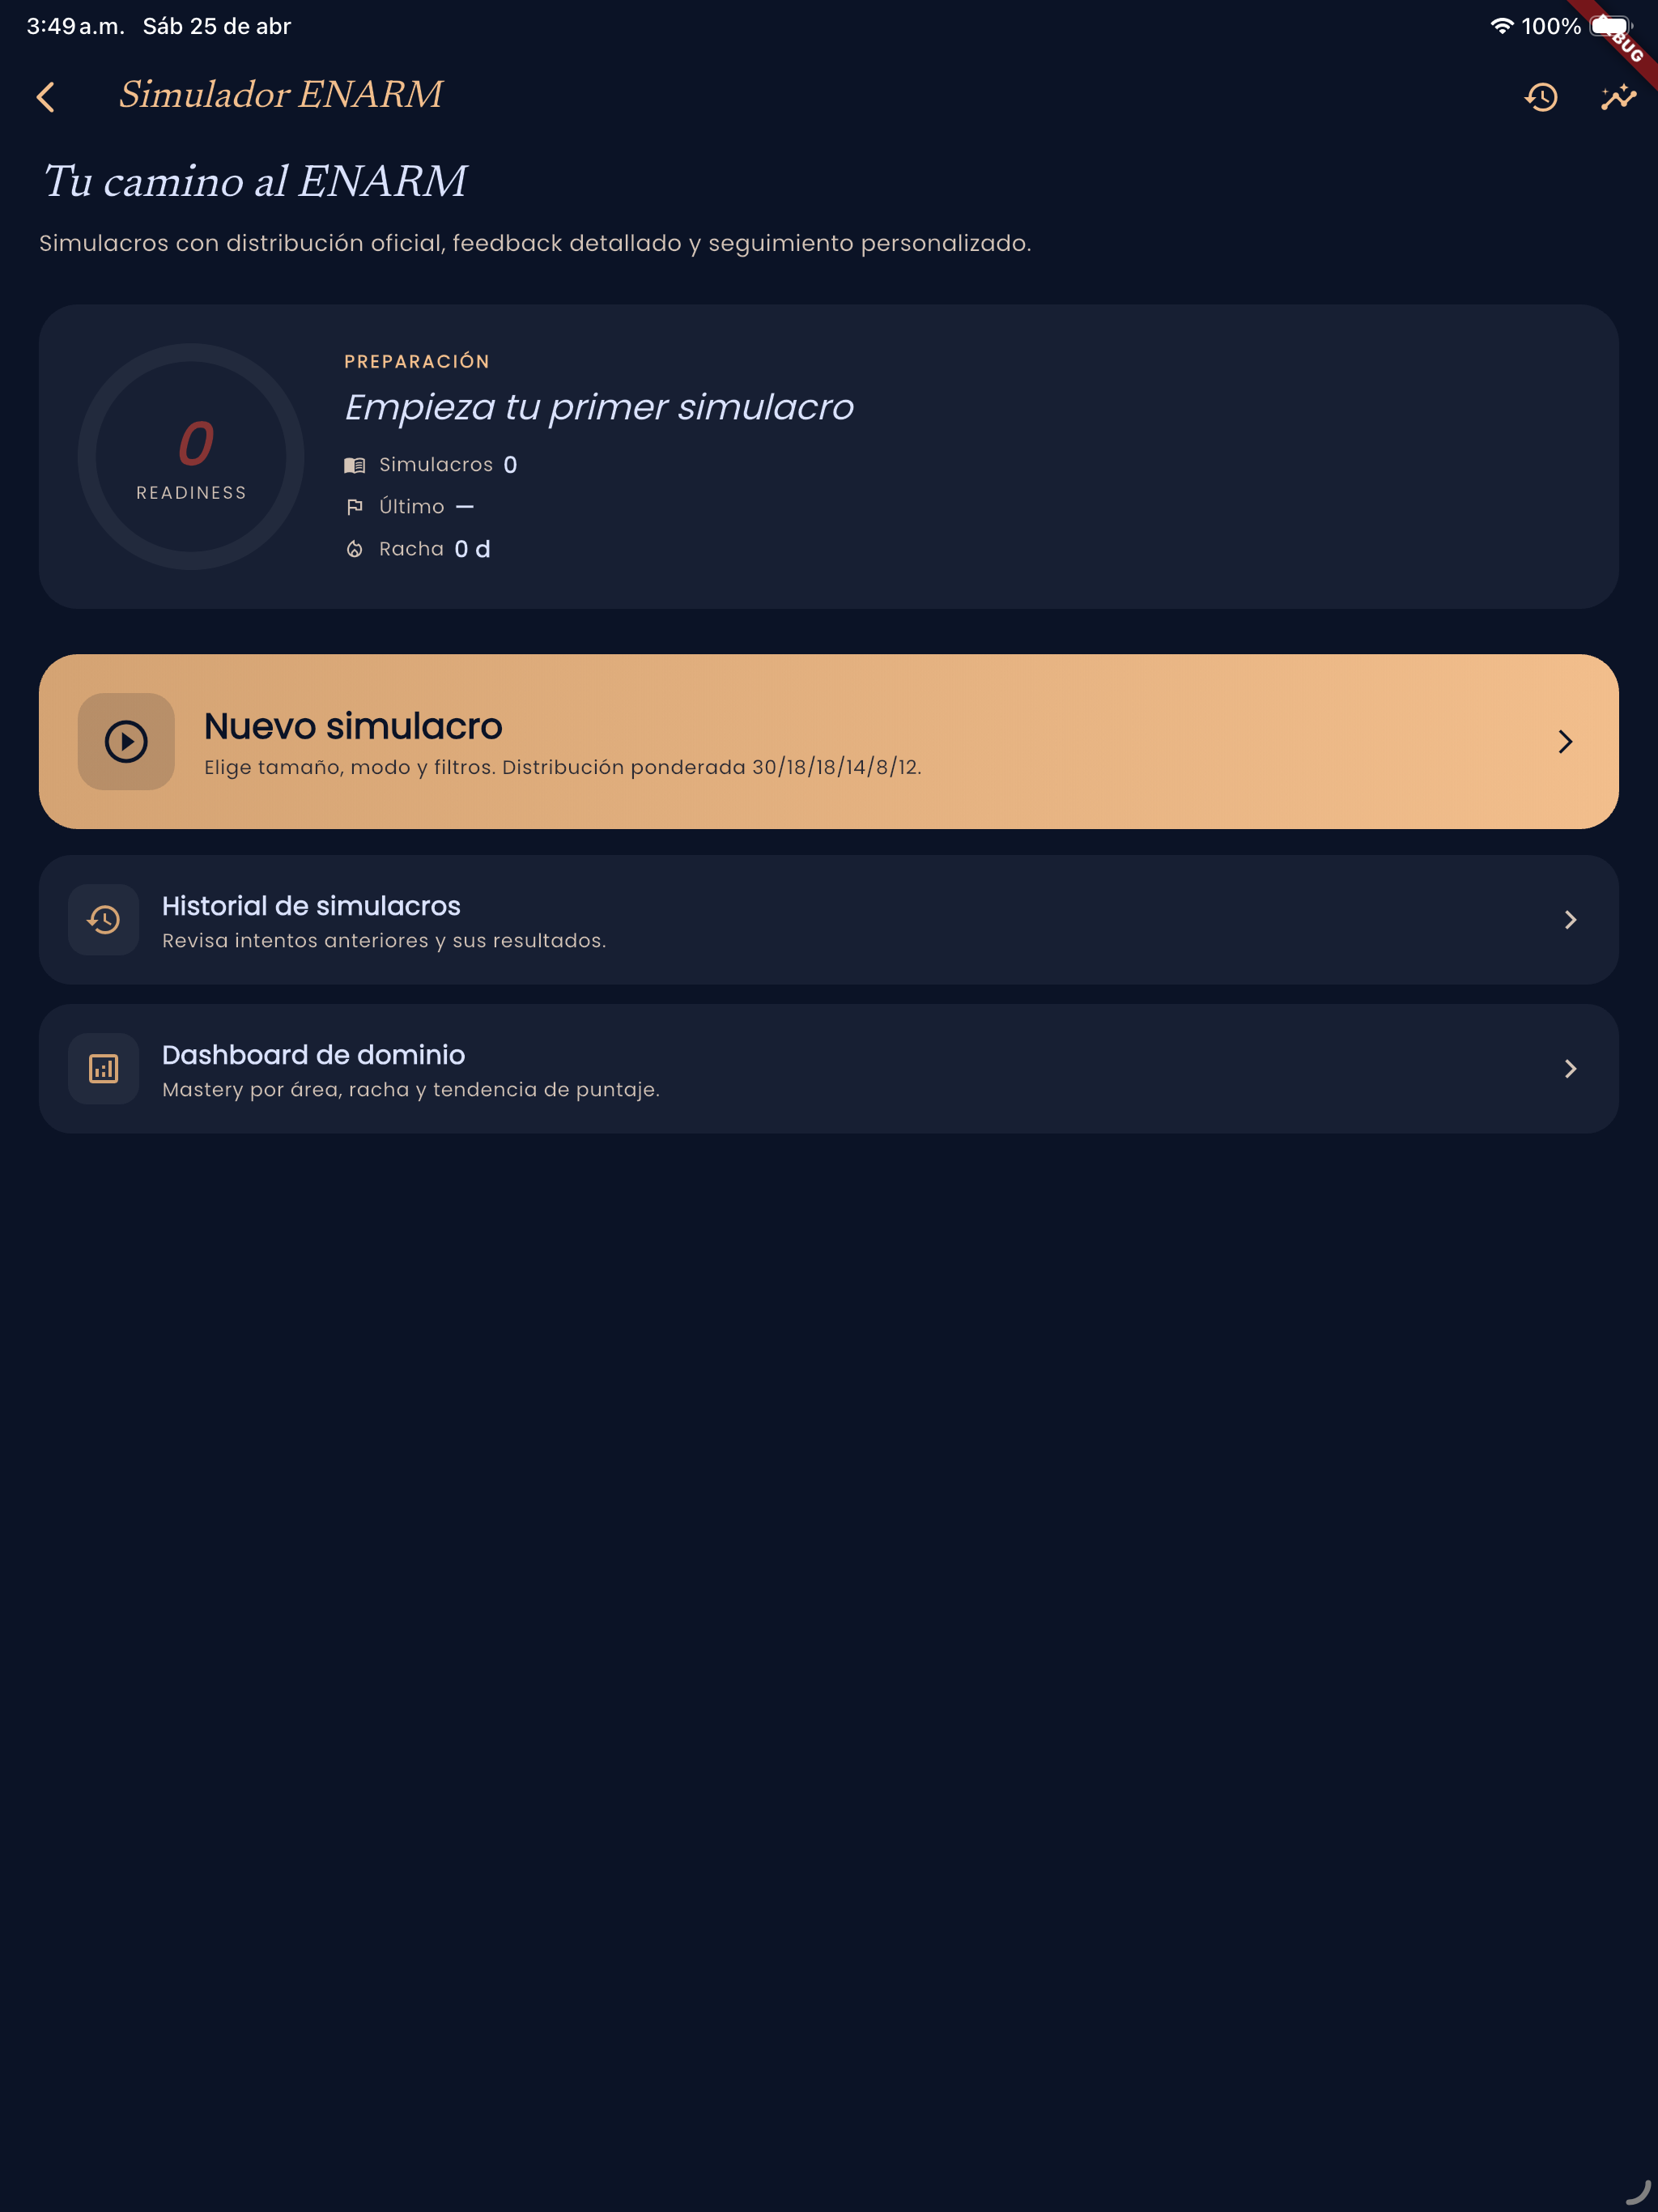This screenshot has width=1658, height=2212.
Task: Tap Empieza tu primer simulacro heading
Action: pos(599,407)
